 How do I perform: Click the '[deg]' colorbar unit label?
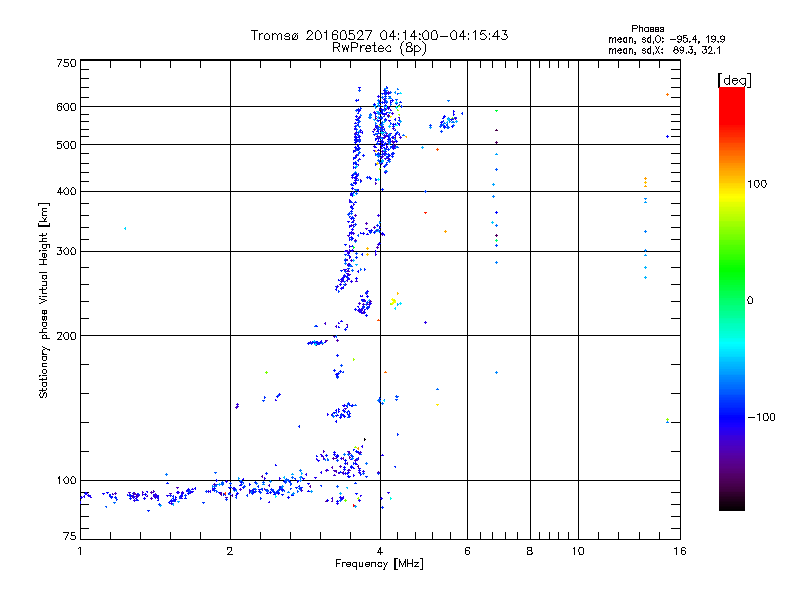pos(734,80)
